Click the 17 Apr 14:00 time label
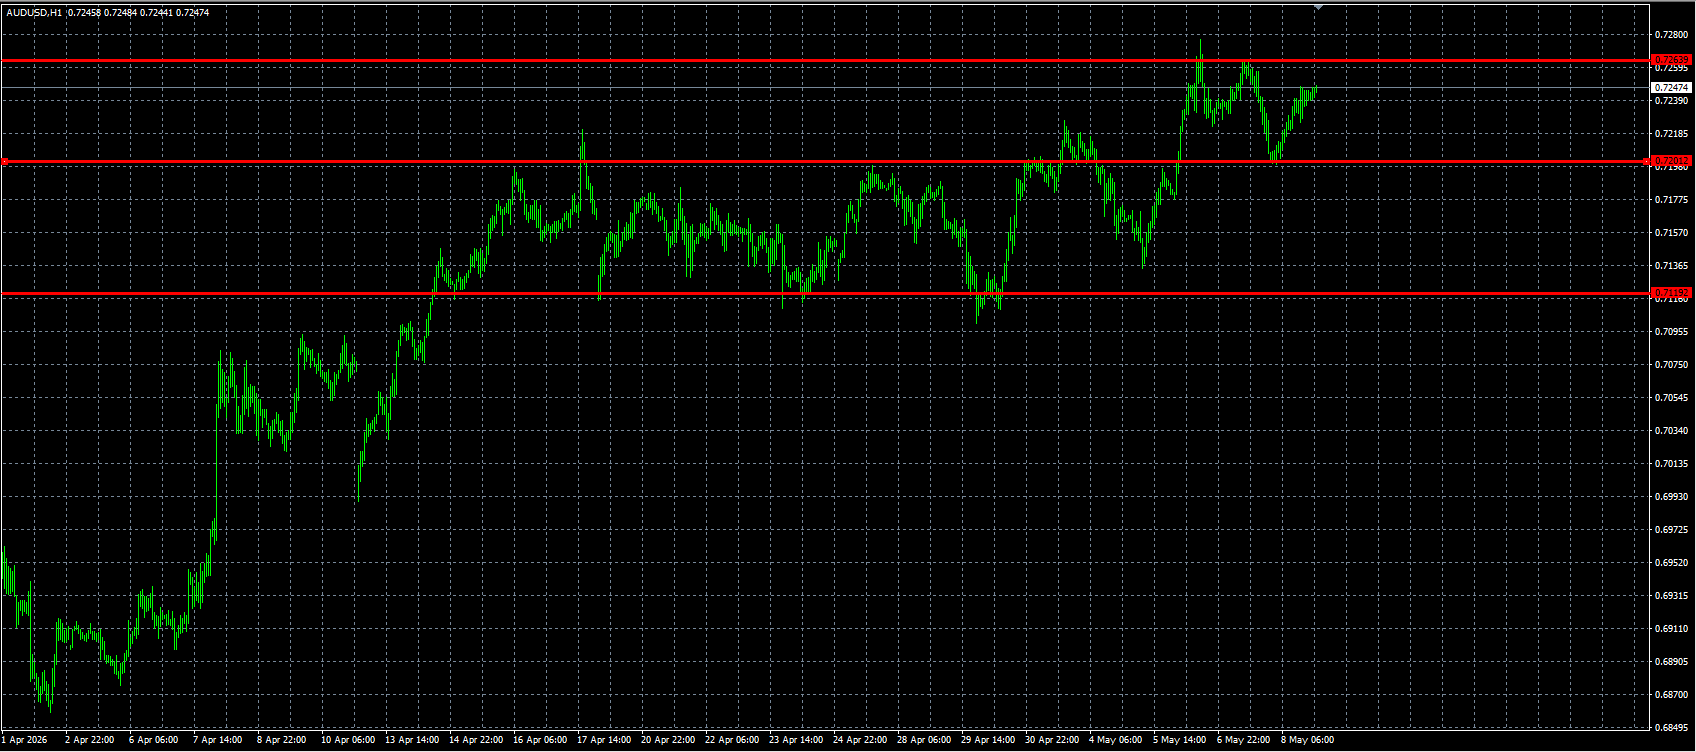The image size is (1696, 752). [604, 740]
